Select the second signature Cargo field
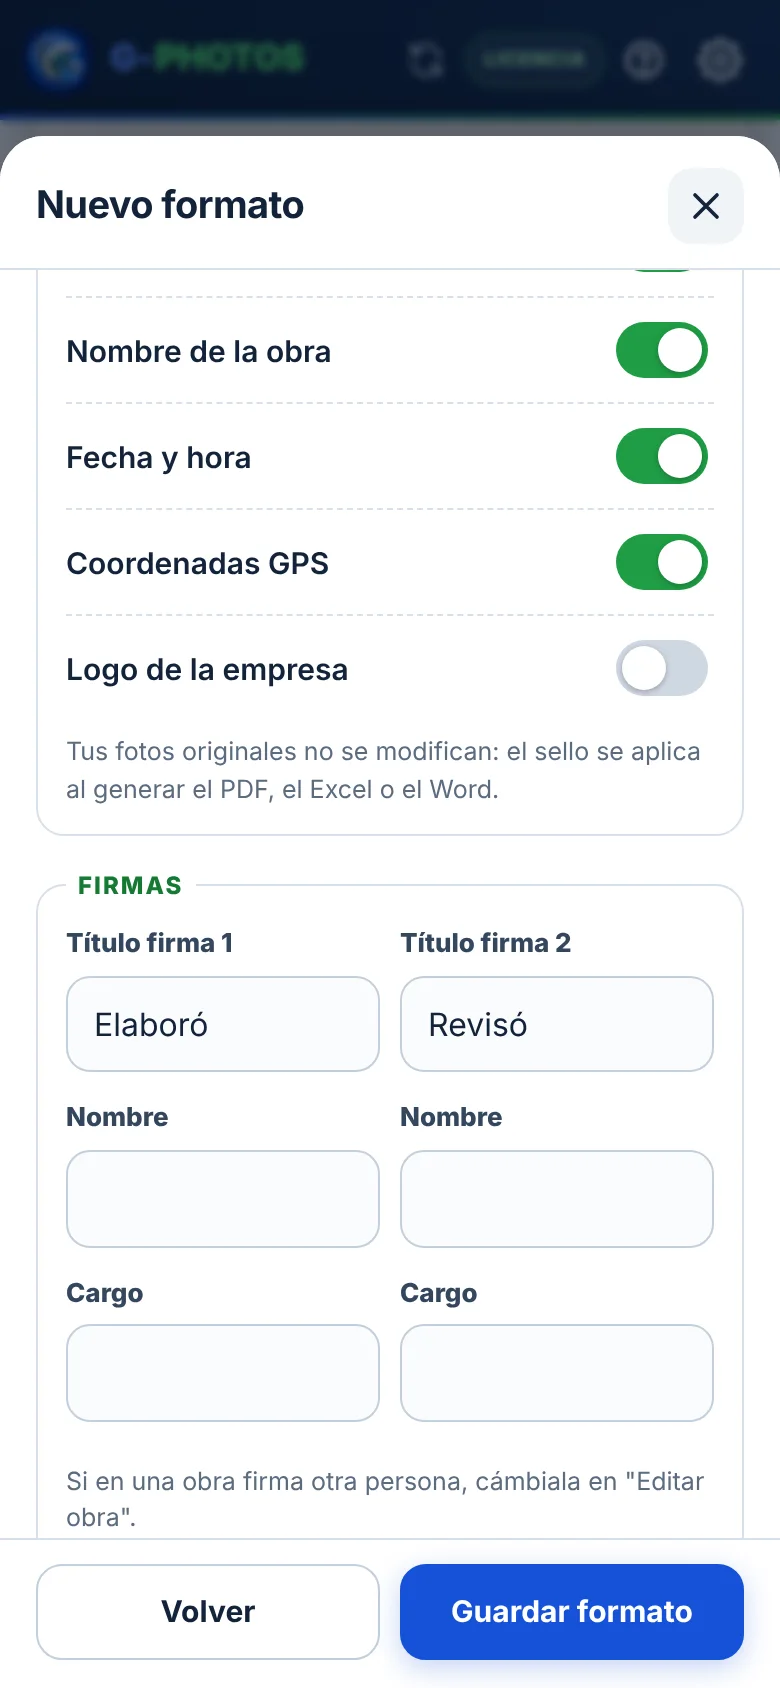 click(557, 1373)
